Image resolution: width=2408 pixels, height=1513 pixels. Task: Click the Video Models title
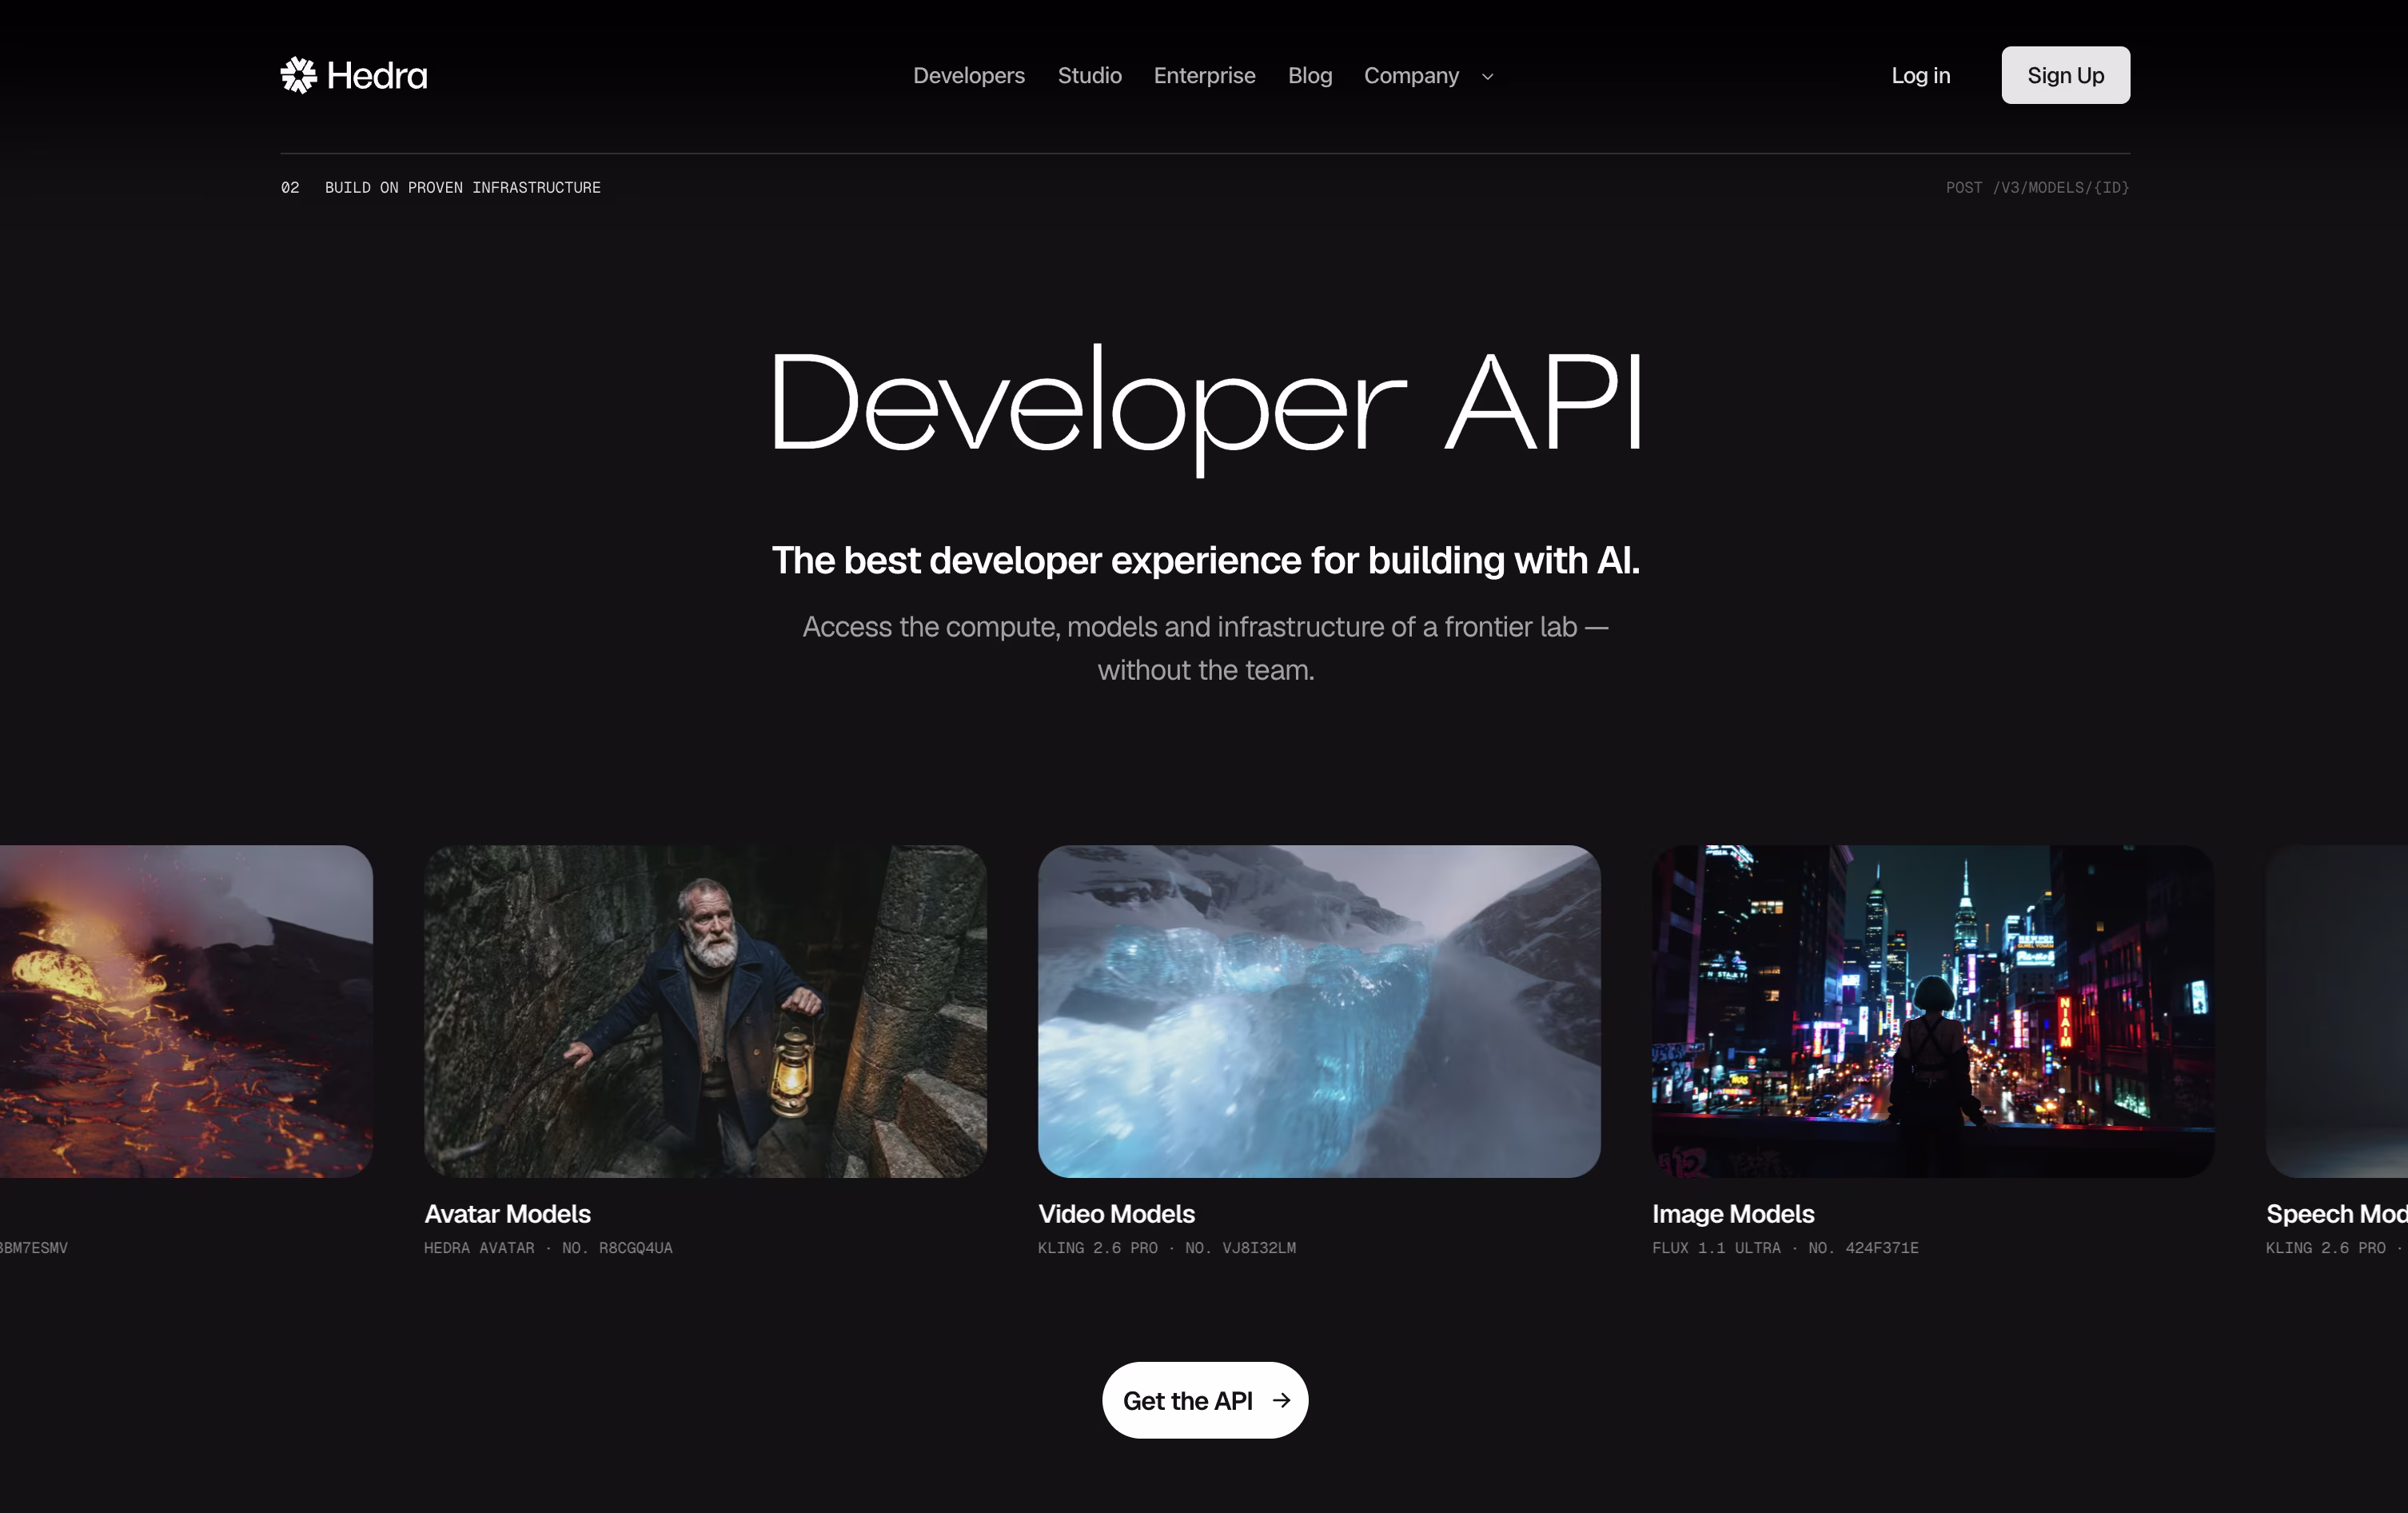[1116, 1214]
